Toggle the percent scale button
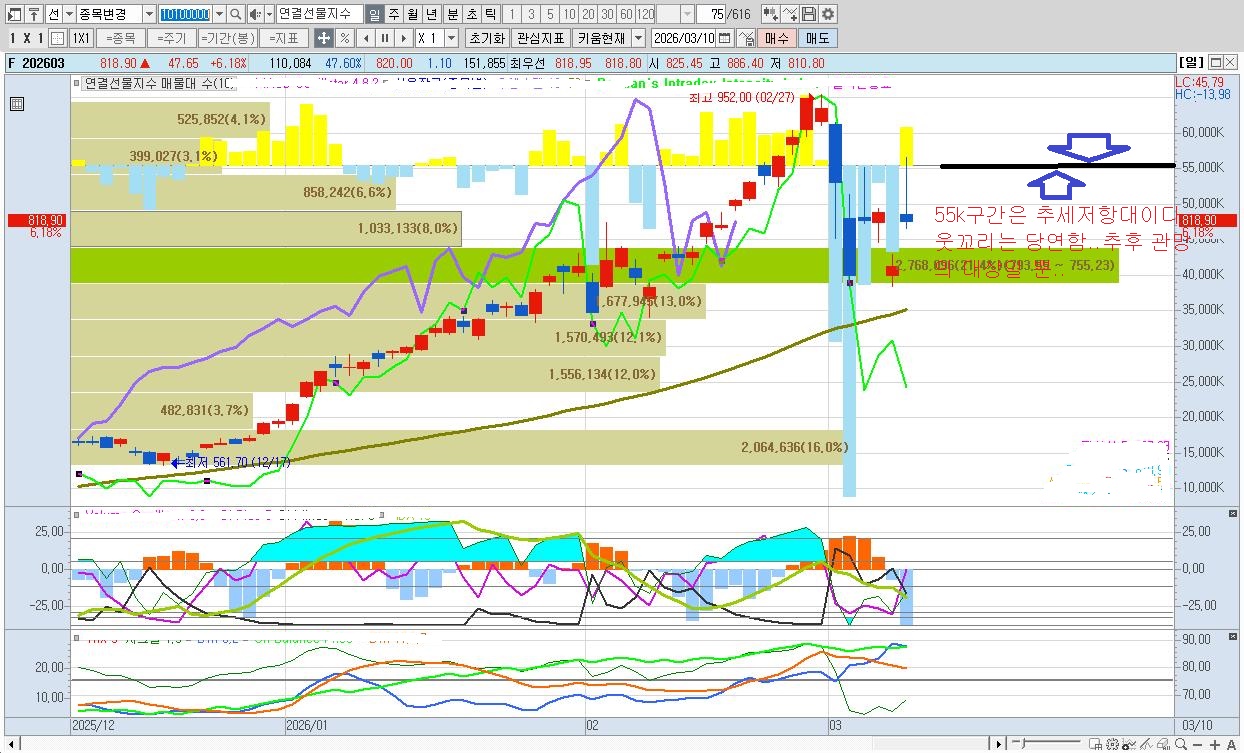The image size is (1244, 753). coord(344,38)
